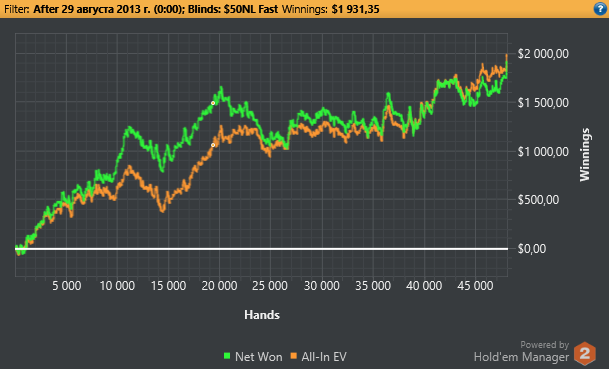Click the 35 000 hands axis label
The image size is (609, 369).
click(x=373, y=286)
